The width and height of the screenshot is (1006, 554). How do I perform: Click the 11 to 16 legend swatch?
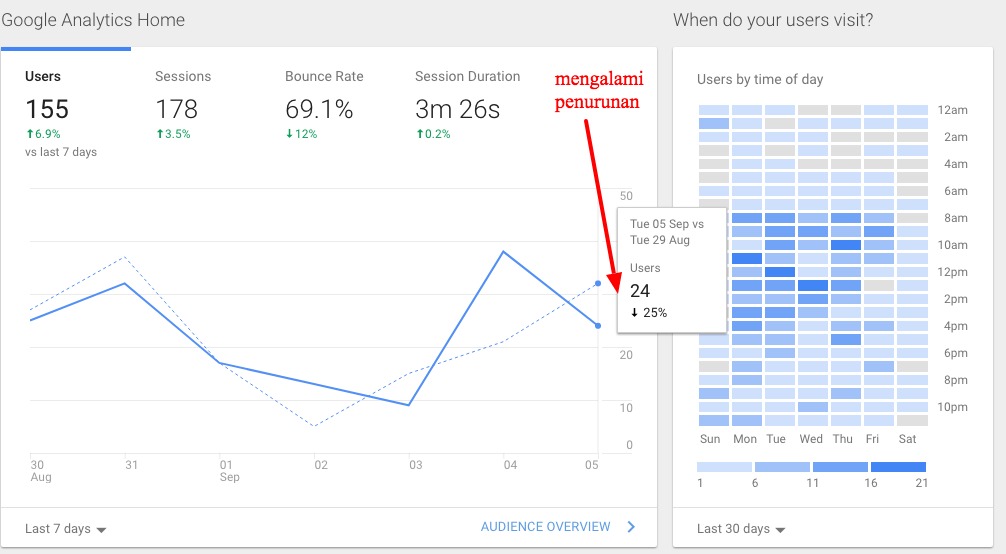tap(840, 467)
